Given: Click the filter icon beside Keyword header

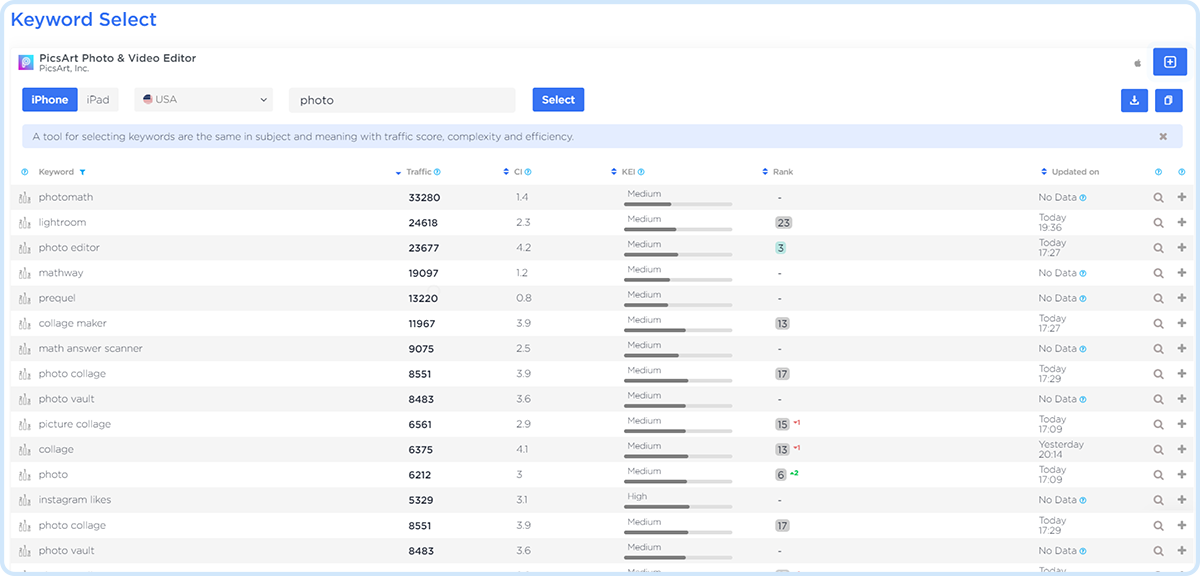Looking at the screenshot, I should [x=82, y=172].
